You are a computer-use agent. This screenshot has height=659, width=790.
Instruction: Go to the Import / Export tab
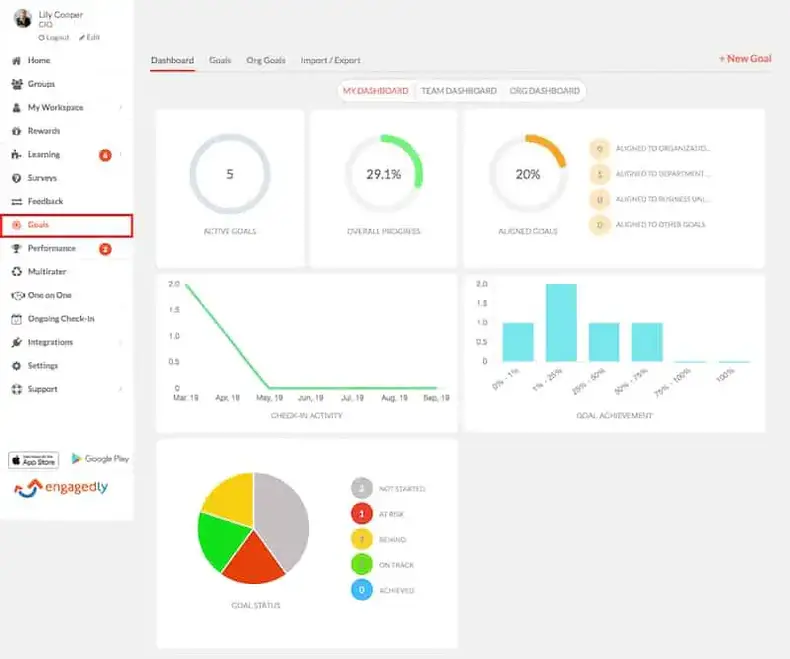(x=330, y=60)
